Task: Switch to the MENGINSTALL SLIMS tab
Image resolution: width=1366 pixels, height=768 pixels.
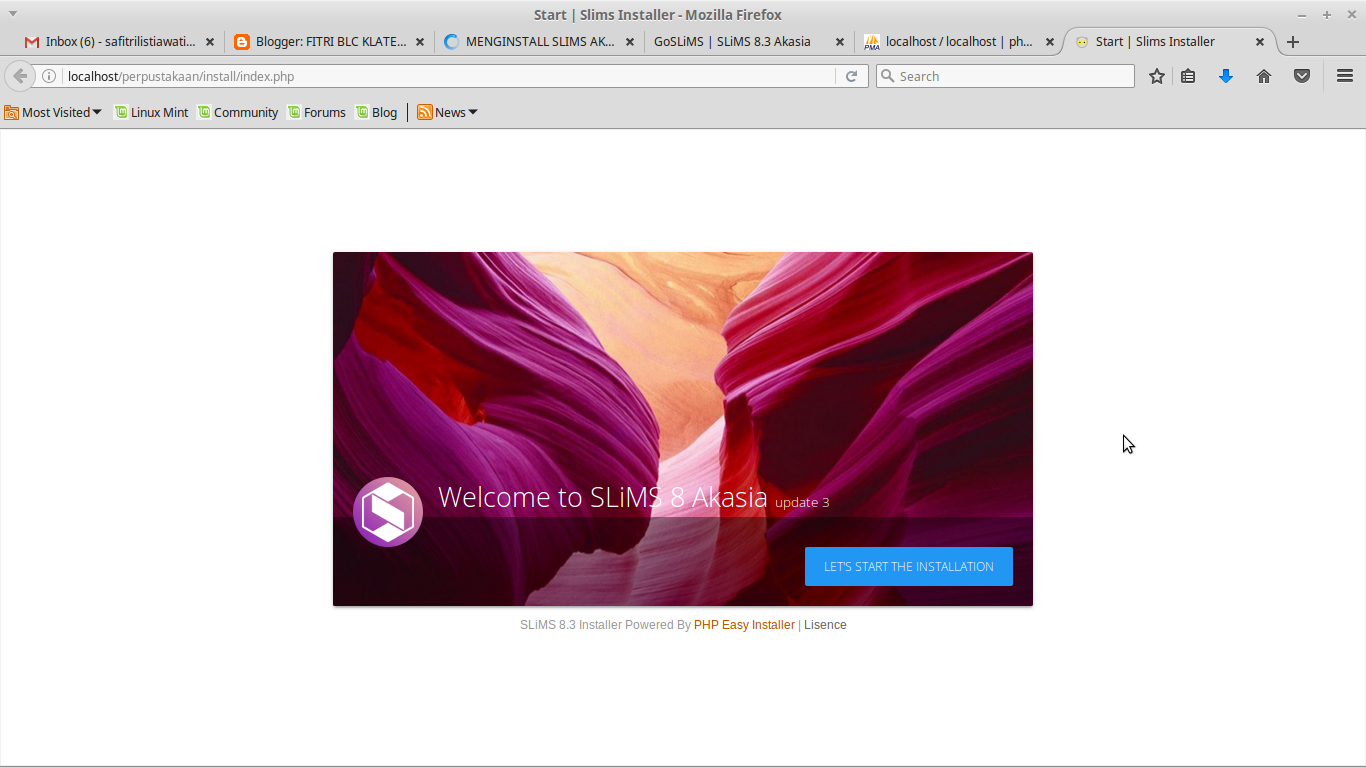Action: pyautogui.click(x=540, y=42)
